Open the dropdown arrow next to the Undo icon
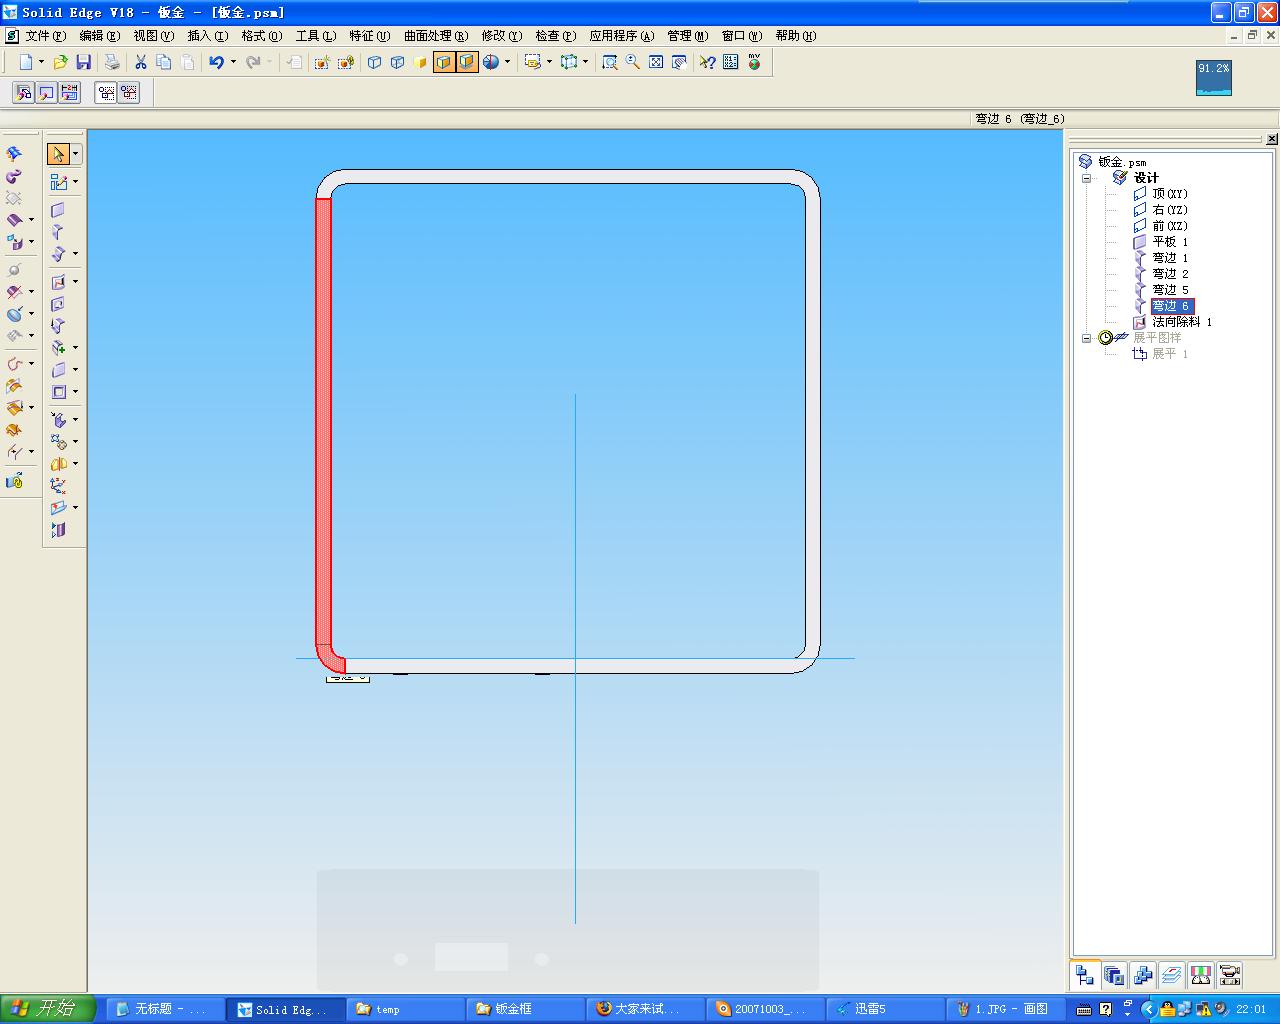The height and width of the screenshot is (1024, 1280). click(x=233, y=62)
